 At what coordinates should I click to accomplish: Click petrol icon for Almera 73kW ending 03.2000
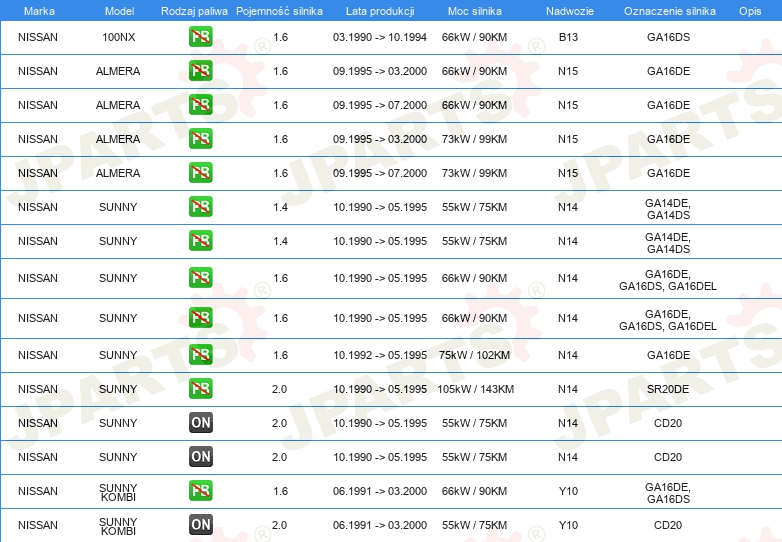pos(200,139)
